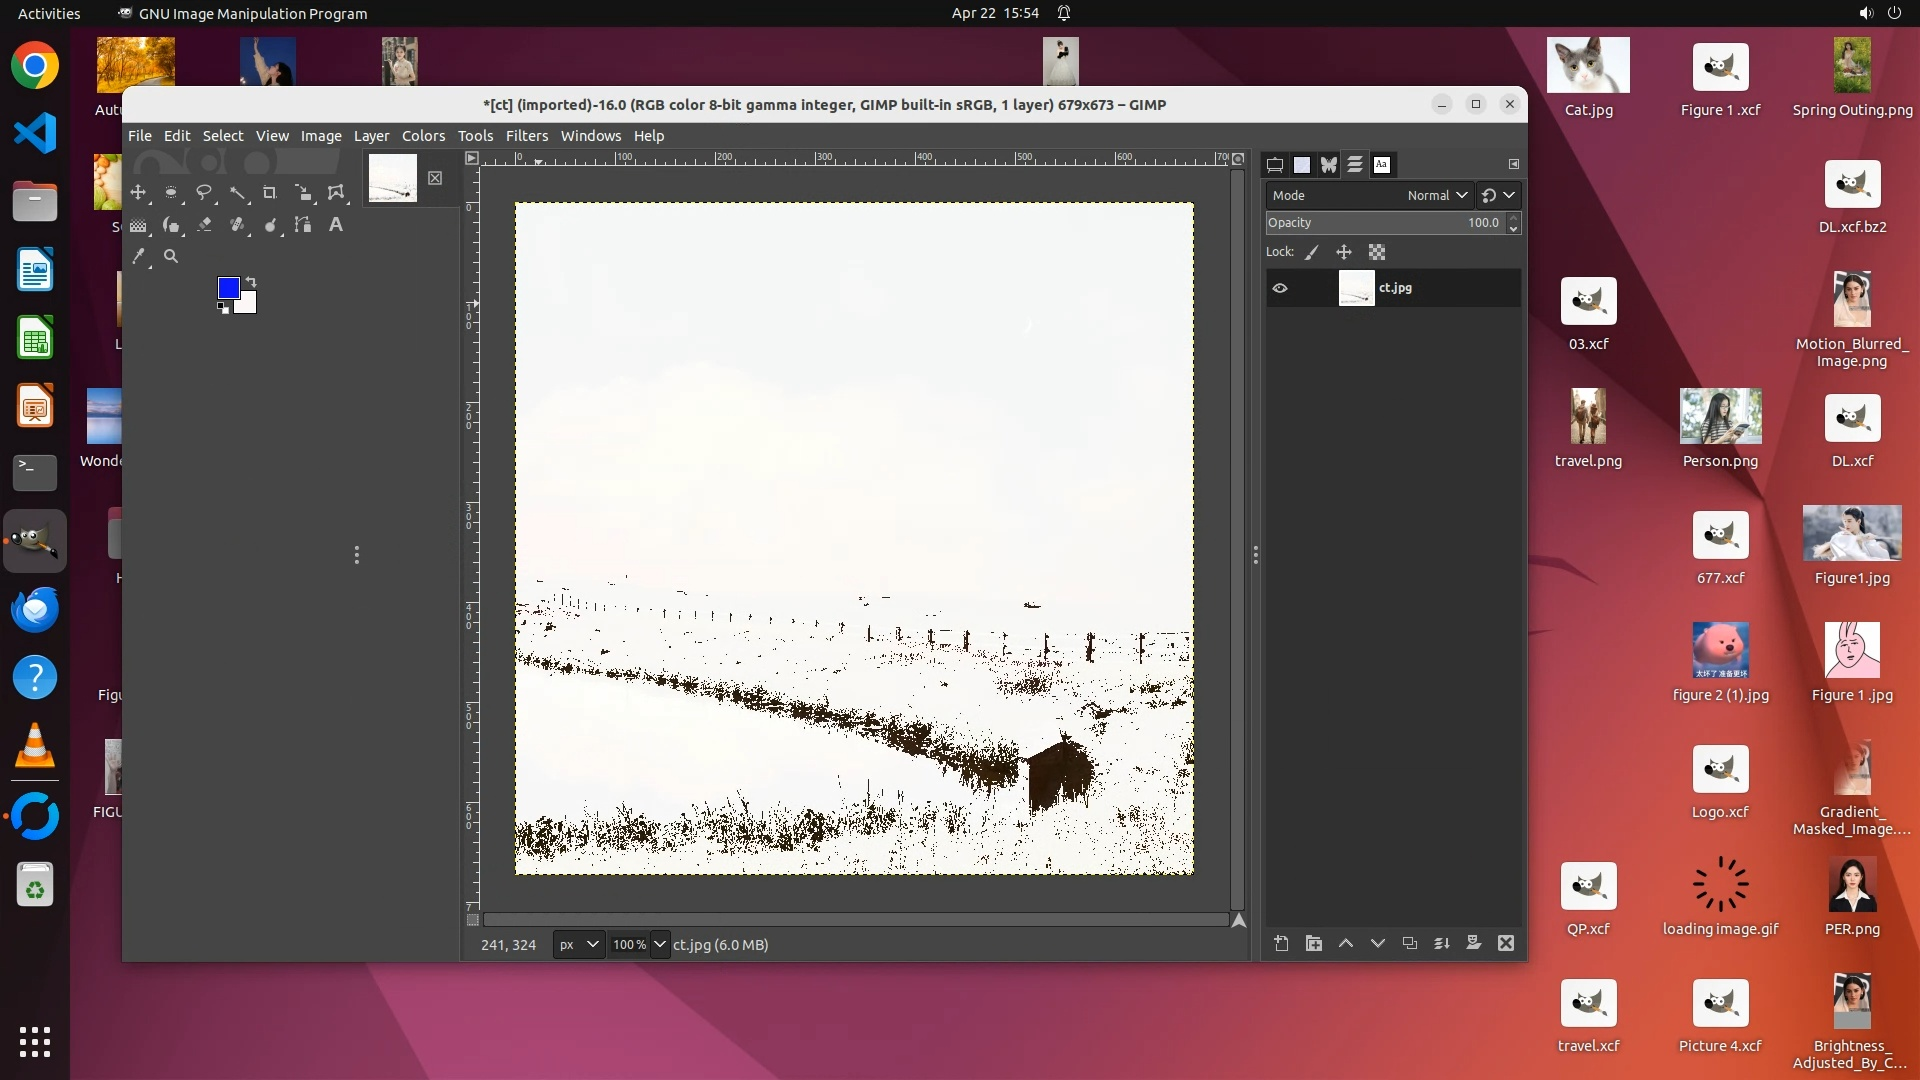The height and width of the screenshot is (1080, 1920).
Task: Select the Free Select lasso tool
Action: click(x=204, y=193)
